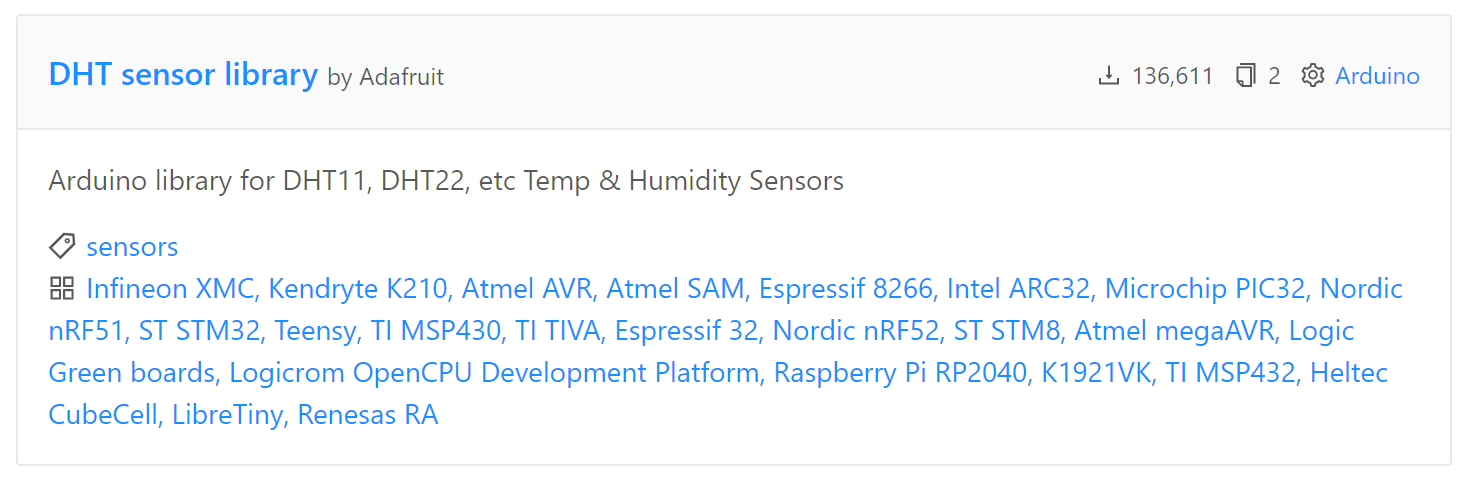Click the tag icon beside sensors
Image resolution: width=1467 pixels, height=477 pixels.
click(62, 246)
